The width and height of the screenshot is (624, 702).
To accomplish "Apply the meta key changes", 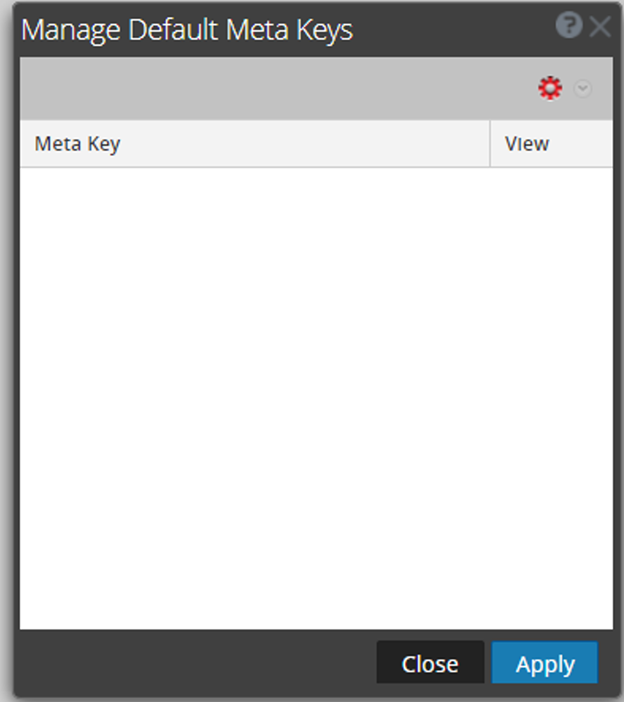I will [544, 663].
